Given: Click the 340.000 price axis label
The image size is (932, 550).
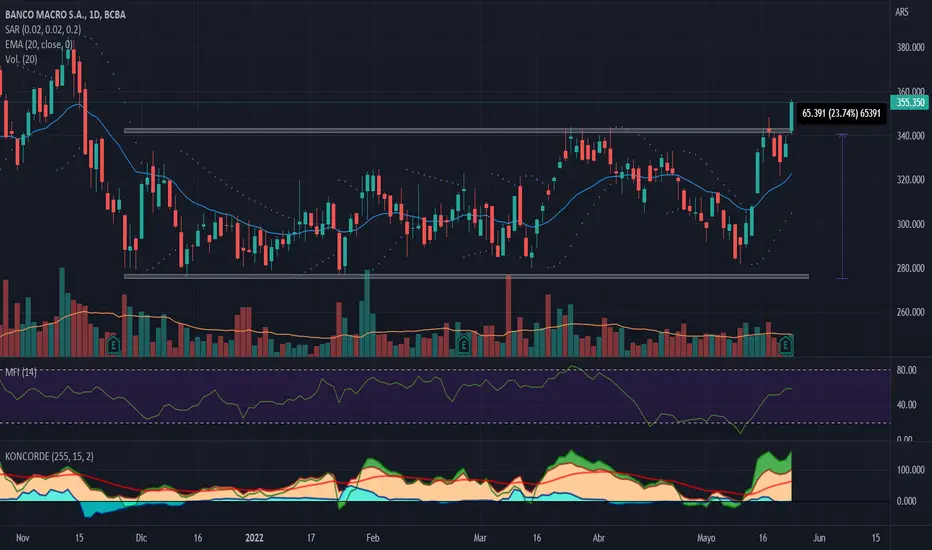Looking at the screenshot, I should [911, 136].
